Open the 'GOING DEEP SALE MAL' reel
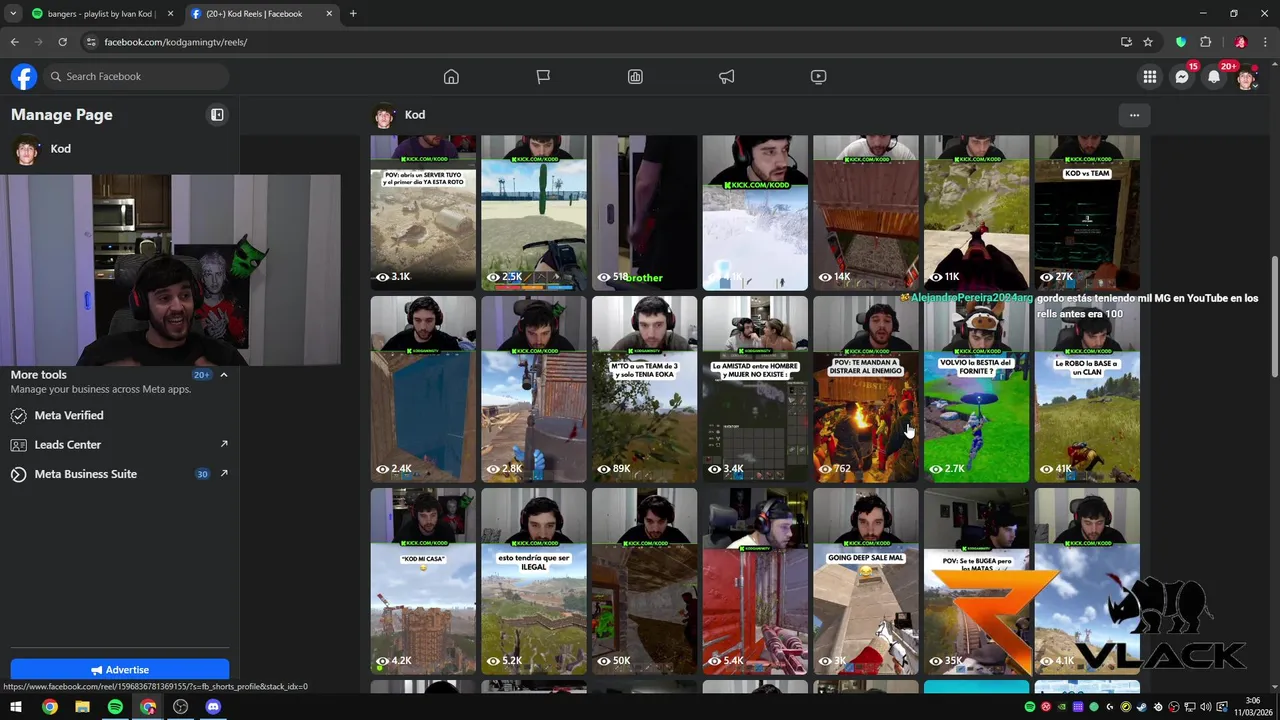 pyautogui.click(x=865, y=581)
